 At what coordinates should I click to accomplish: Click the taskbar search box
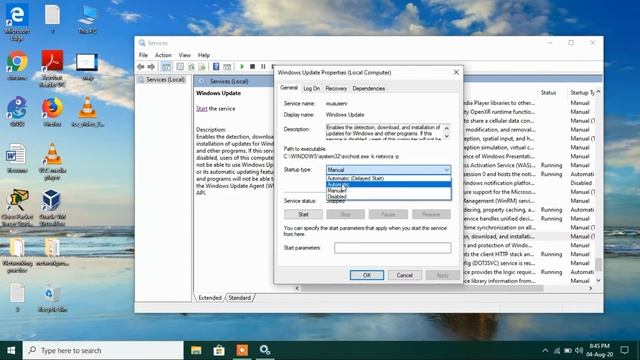103,350
